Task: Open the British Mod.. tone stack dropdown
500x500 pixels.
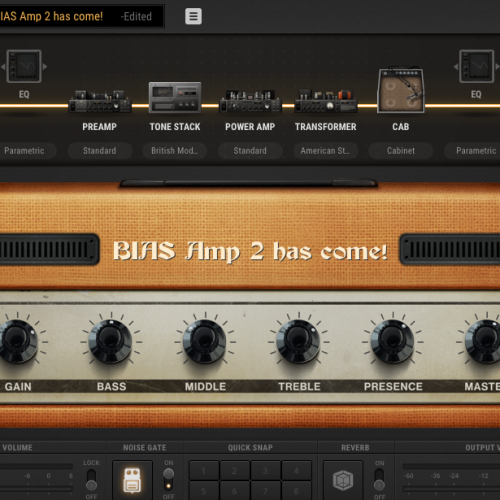Action: tap(175, 151)
